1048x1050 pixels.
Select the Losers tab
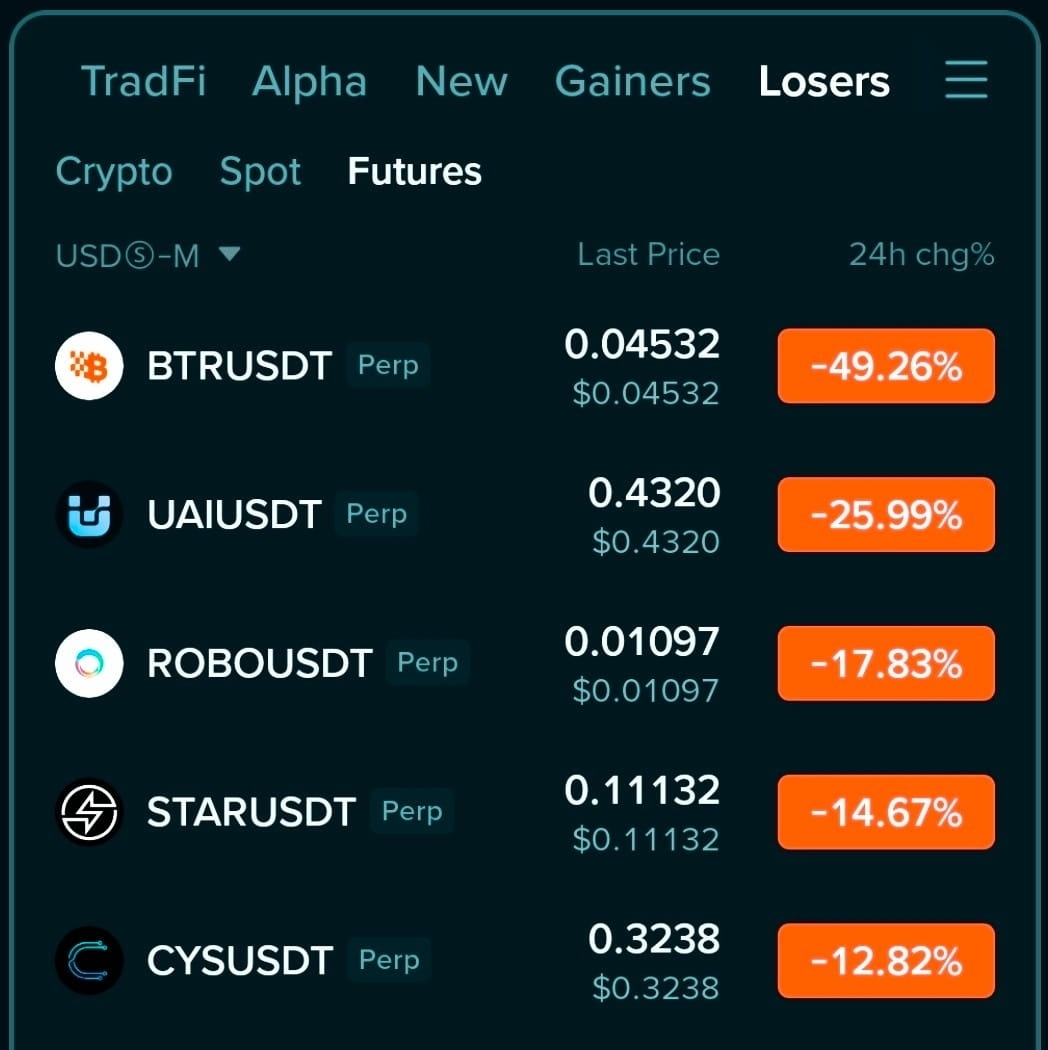point(824,81)
